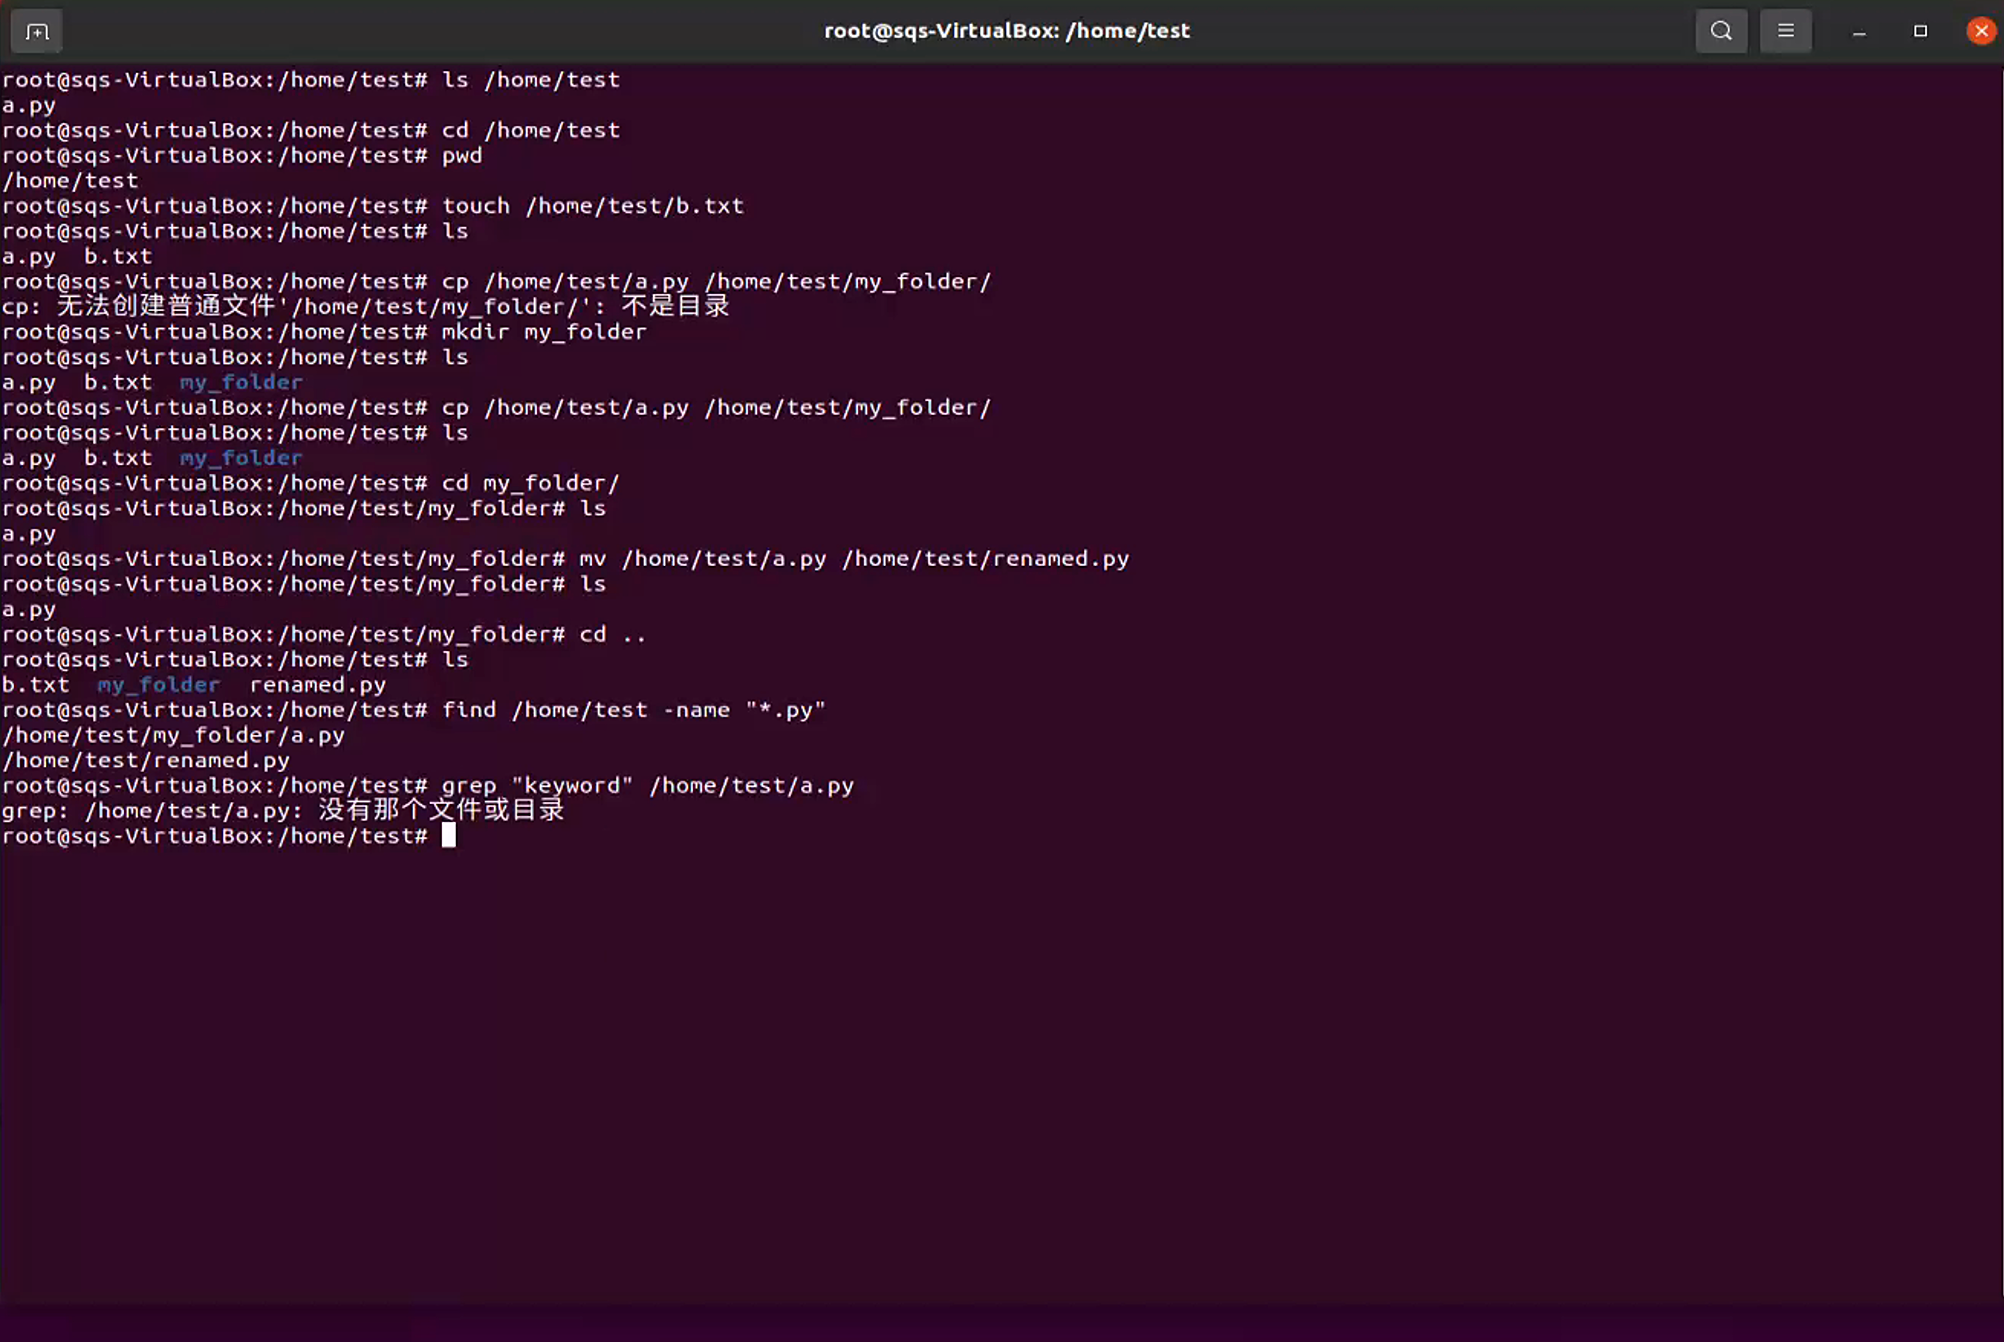Screen dimensions: 2004x1342
Task: Click the '/home/test/my_folder/a.py' find result
Action: click(x=173, y=735)
